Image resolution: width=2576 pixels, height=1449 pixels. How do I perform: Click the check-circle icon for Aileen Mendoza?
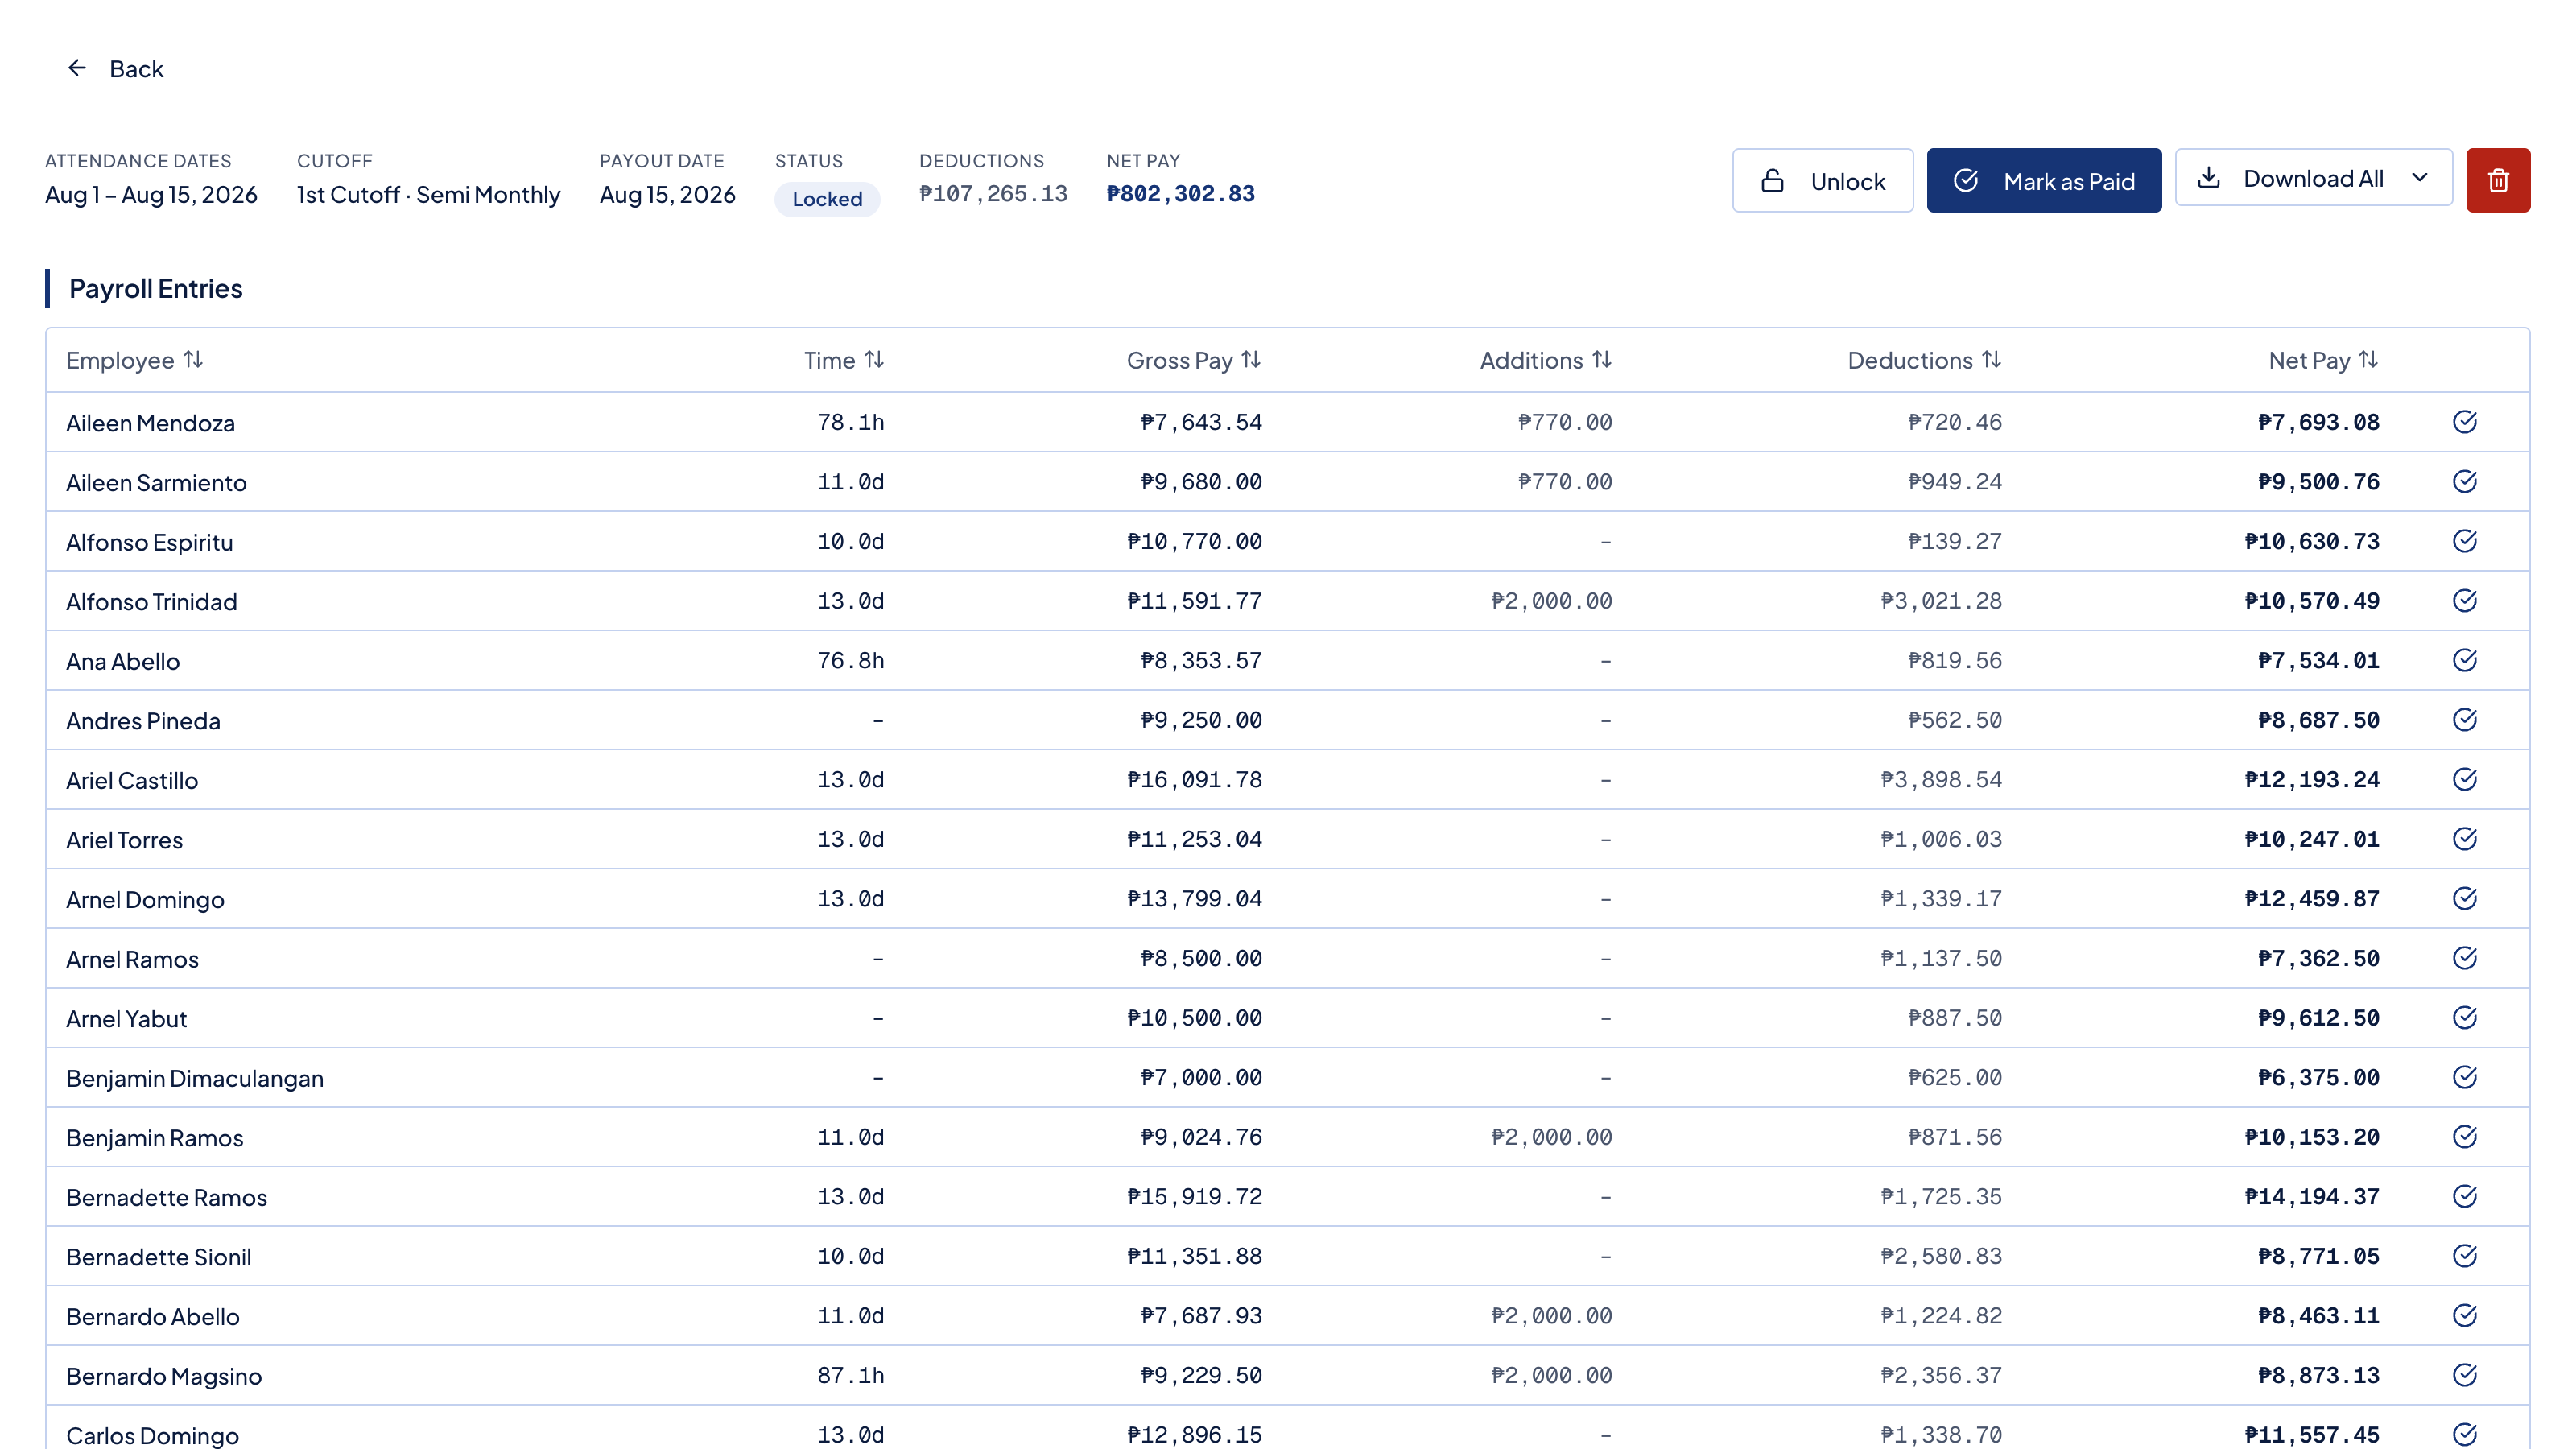2464,422
